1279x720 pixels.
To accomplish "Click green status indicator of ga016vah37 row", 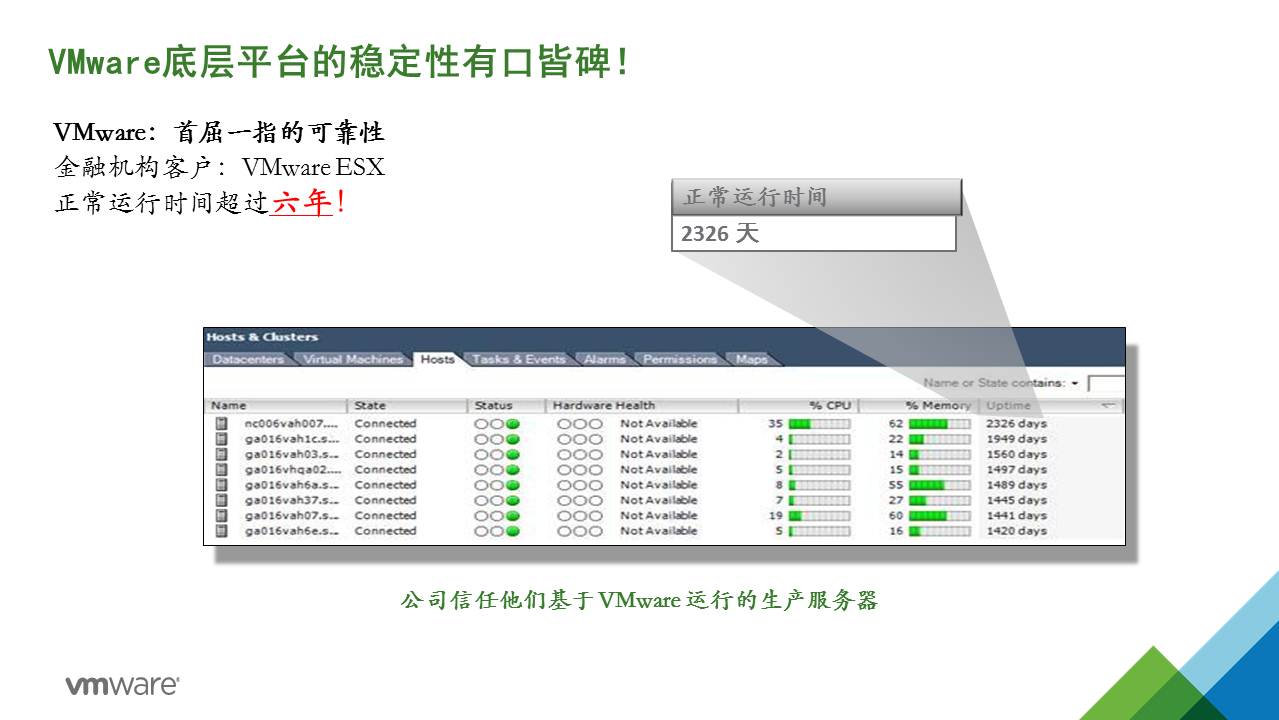I will [x=513, y=500].
